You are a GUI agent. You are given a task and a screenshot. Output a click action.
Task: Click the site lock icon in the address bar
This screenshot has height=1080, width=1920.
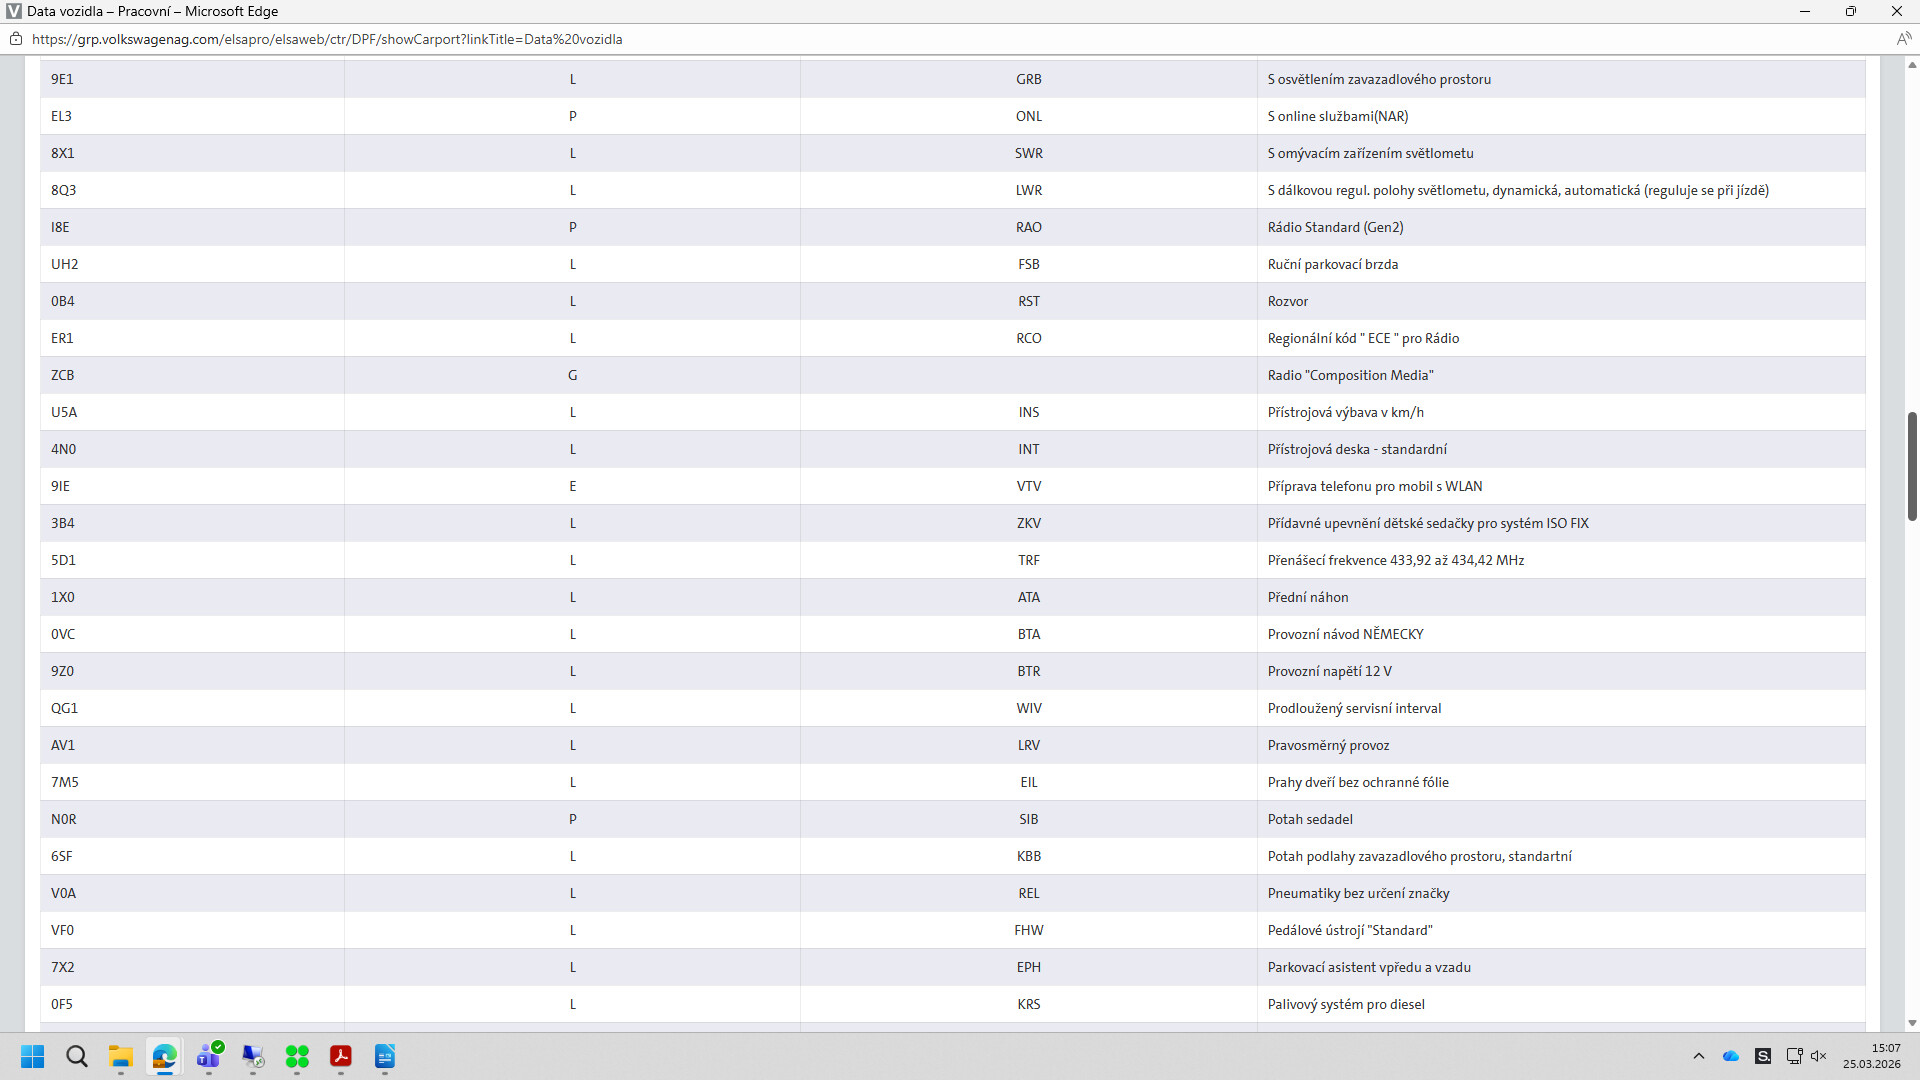16,39
